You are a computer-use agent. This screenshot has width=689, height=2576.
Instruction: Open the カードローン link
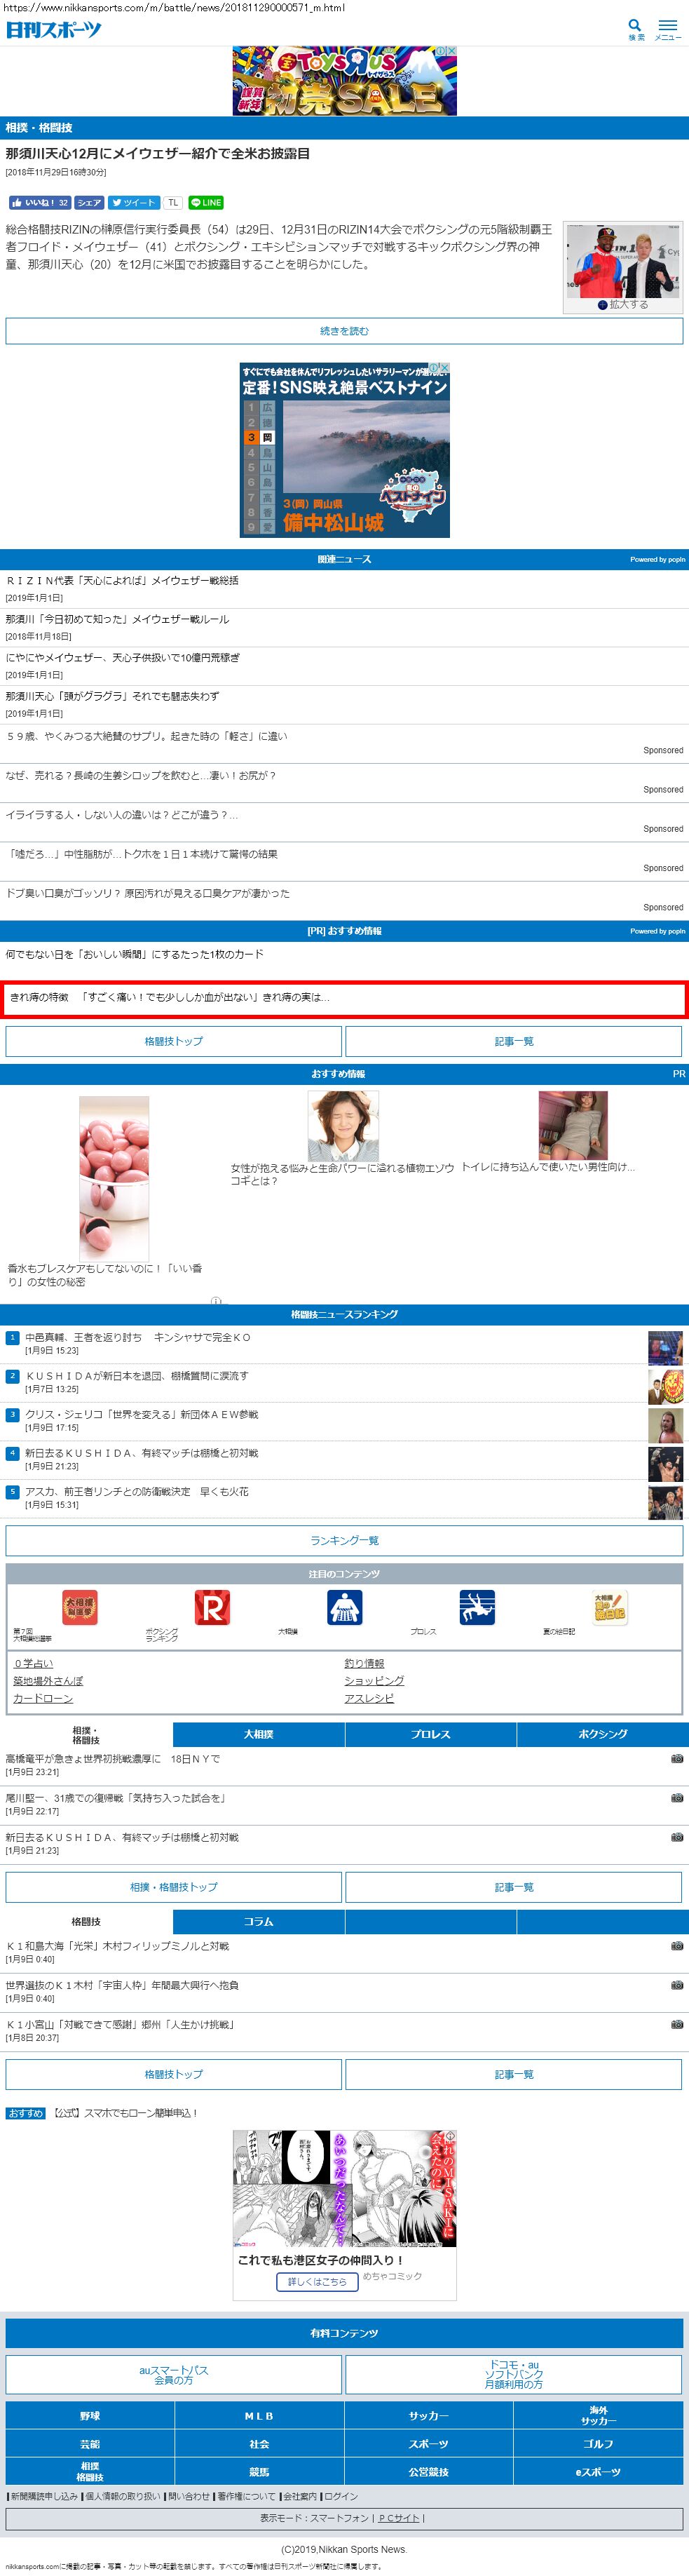(43, 1698)
